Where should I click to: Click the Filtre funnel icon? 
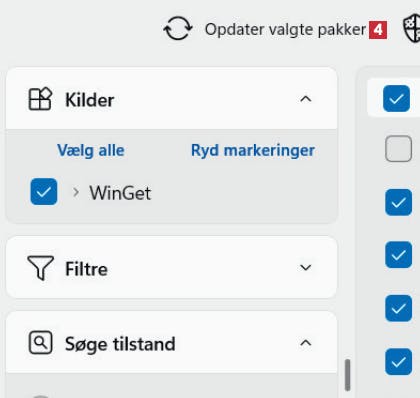click(x=40, y=268)
